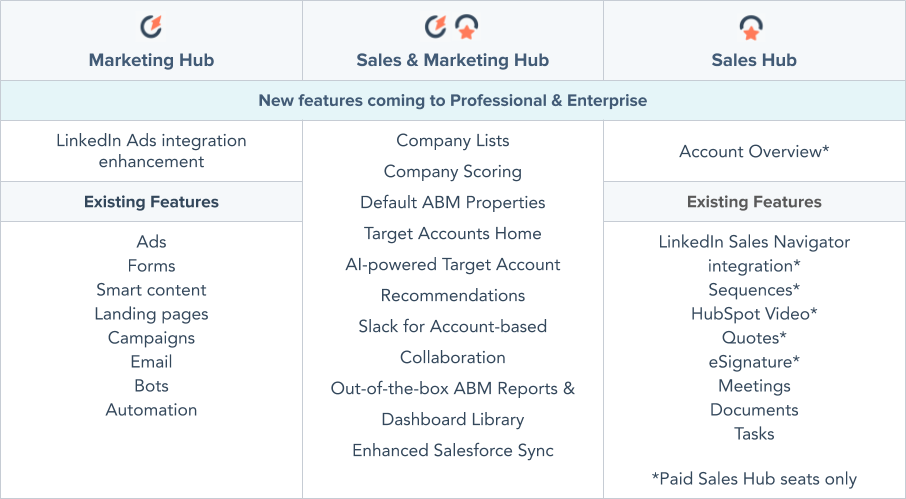Click Target Accounts Home entry
Screen dimensions: 906x499
(x=452, y=234)
